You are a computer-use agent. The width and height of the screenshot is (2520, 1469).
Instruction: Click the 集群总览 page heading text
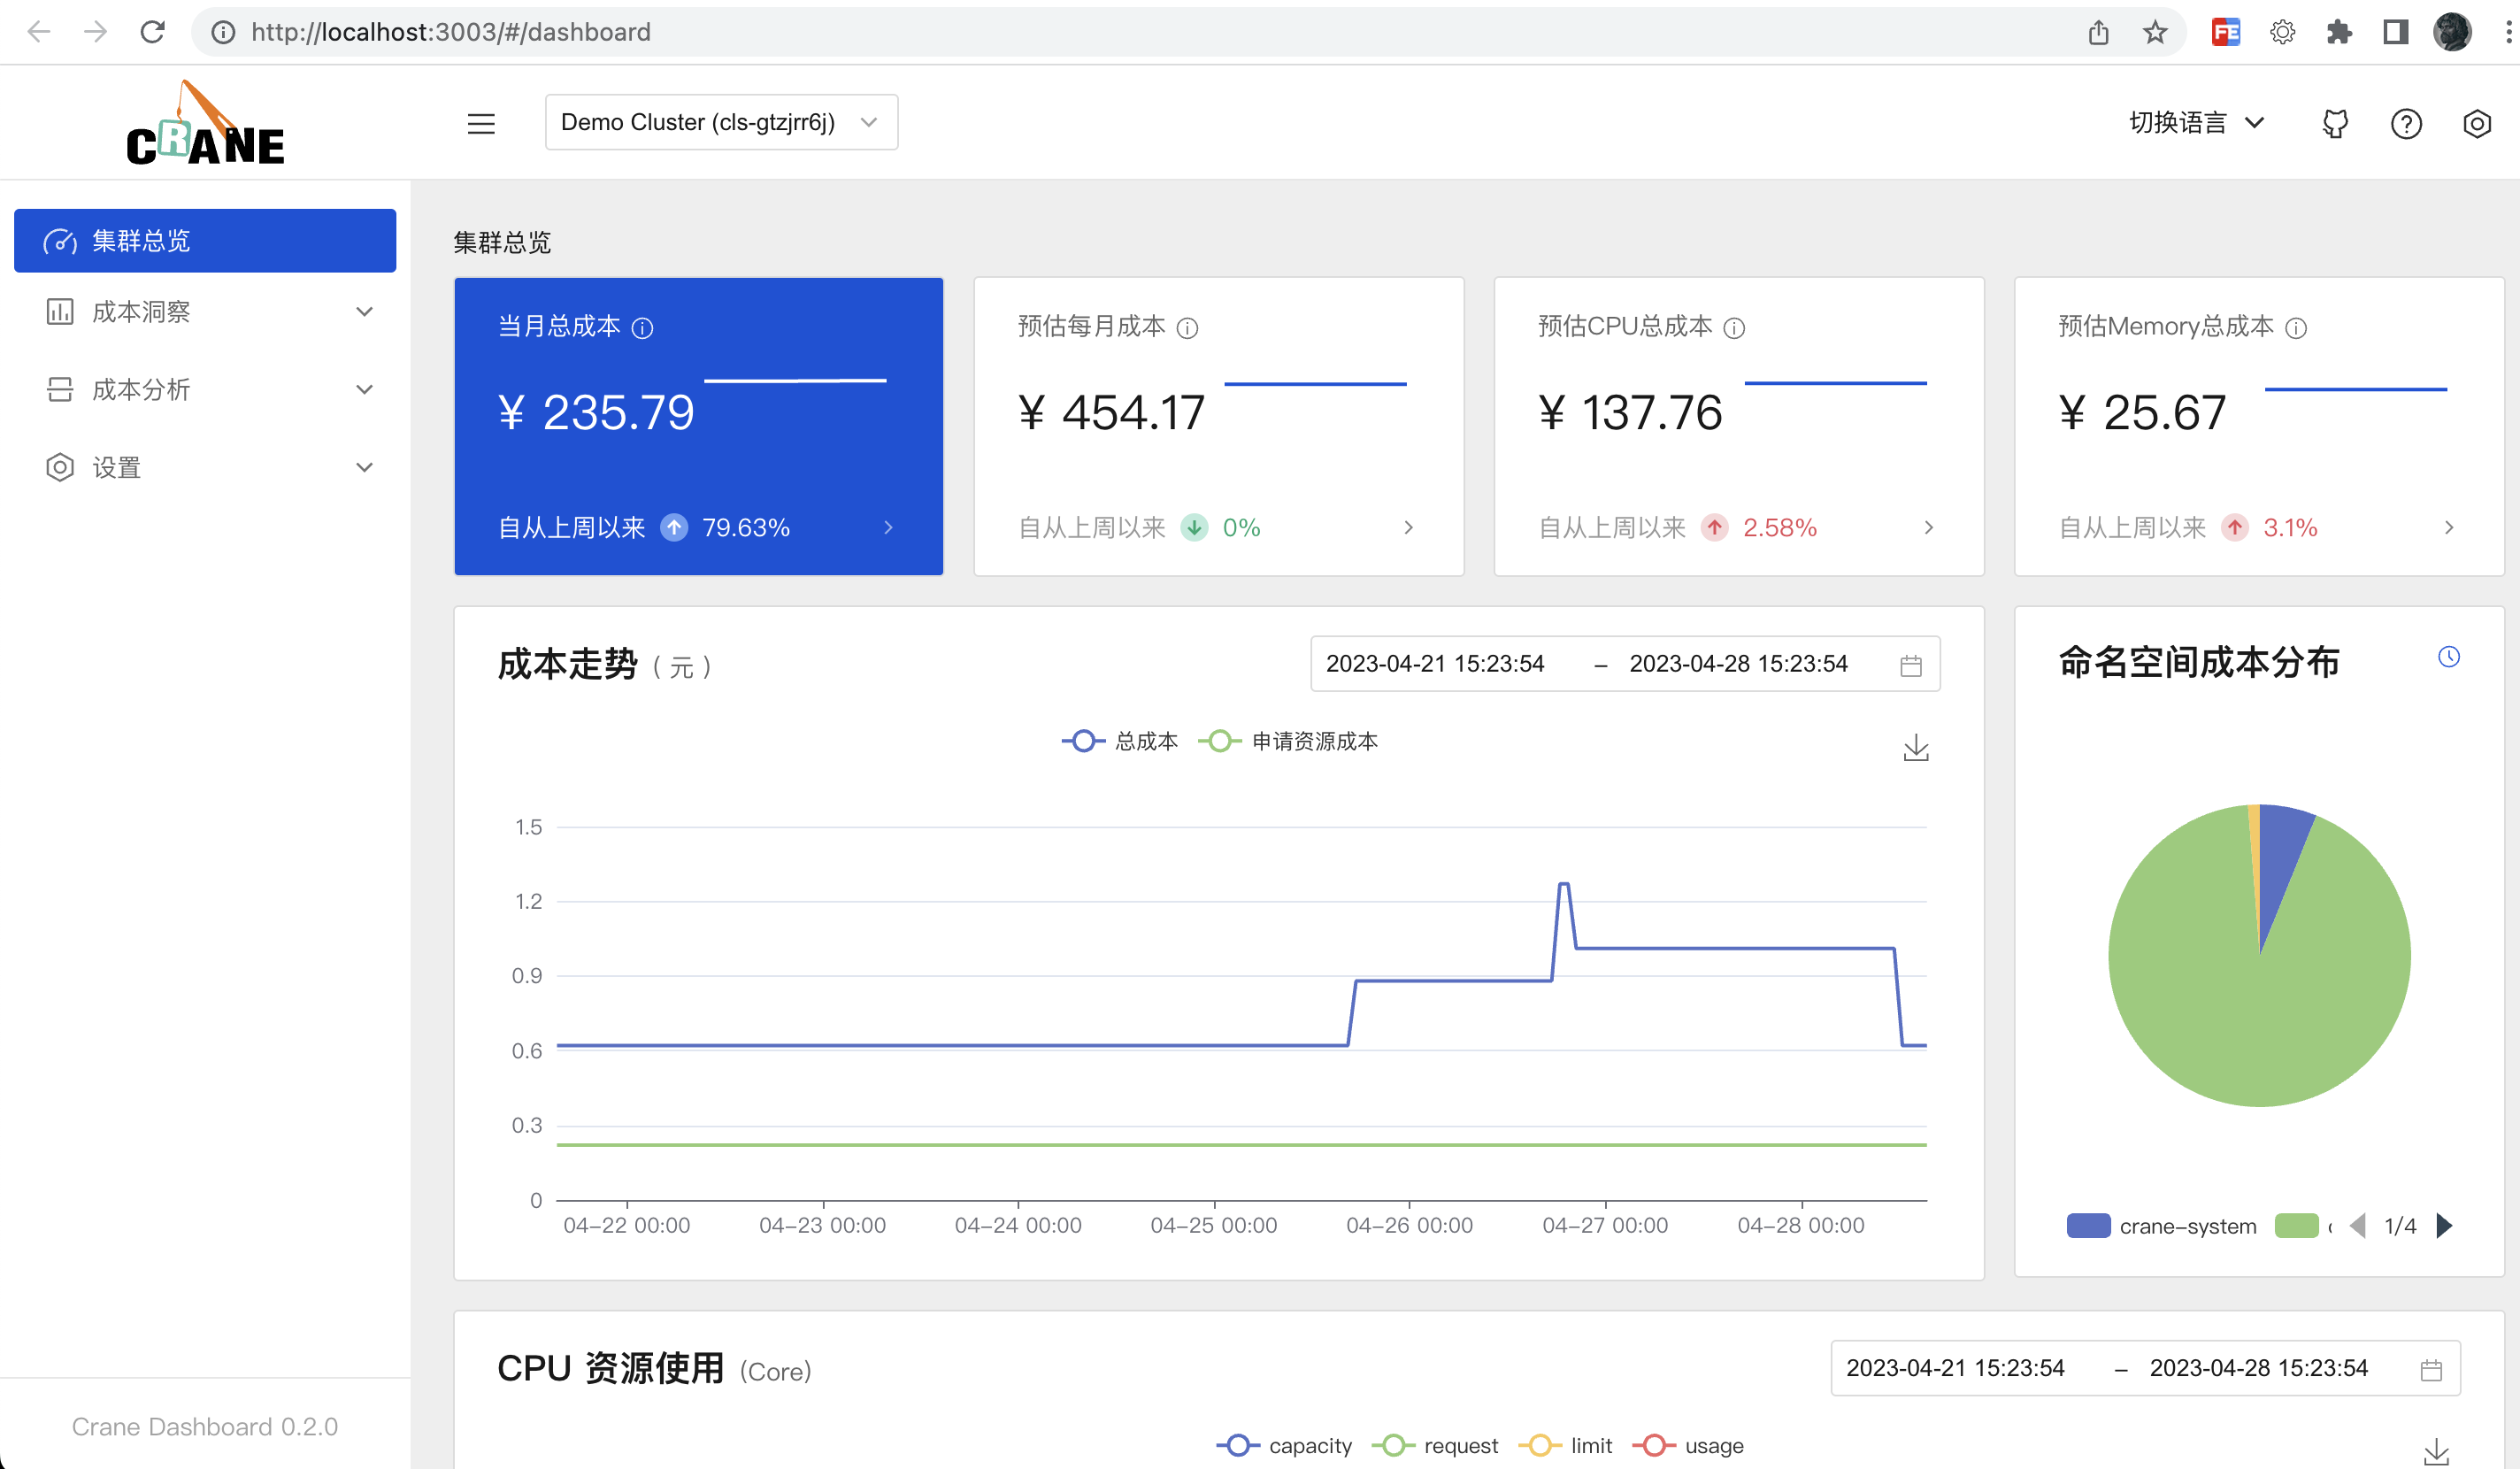pyautogui.click(x=502, y=242)
